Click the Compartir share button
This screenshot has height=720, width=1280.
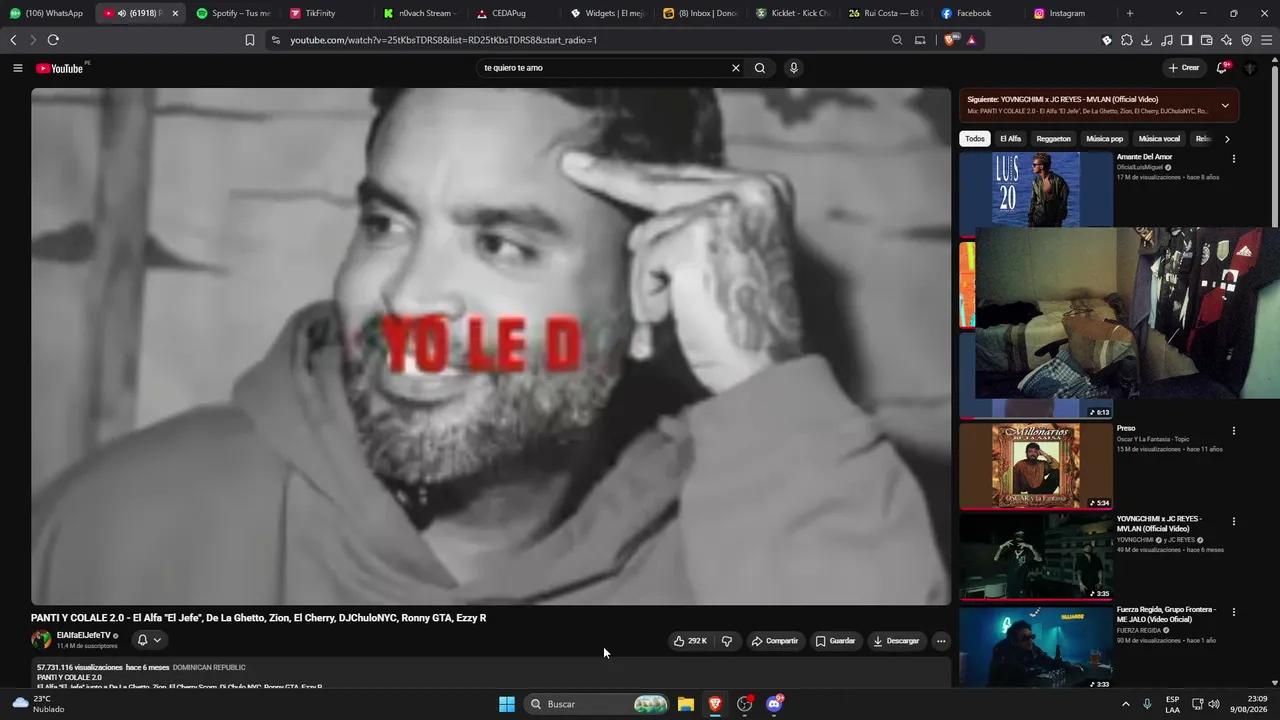tap(775, 641)
